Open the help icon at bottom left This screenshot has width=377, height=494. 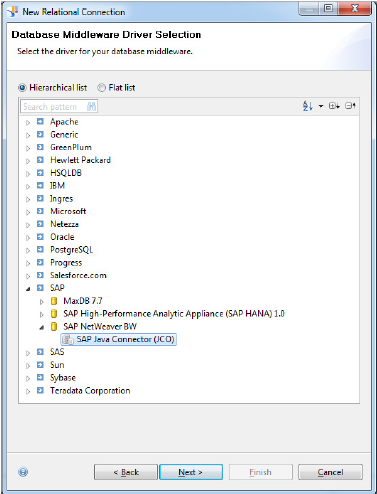pos(23,472)
